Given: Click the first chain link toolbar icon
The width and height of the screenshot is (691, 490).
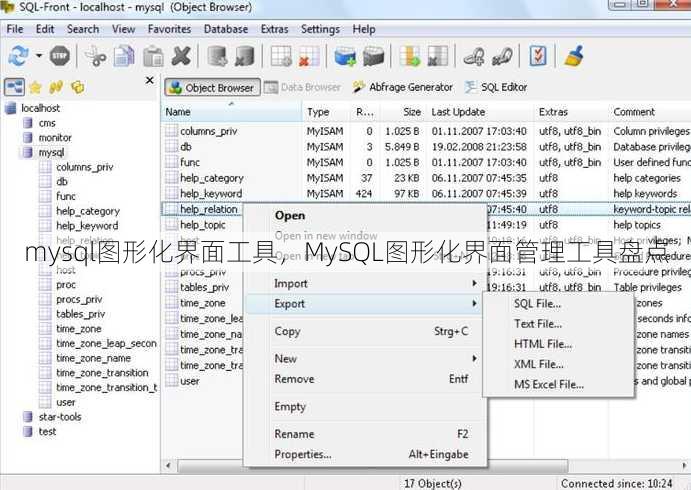Looking at the screenshot, I should 474,56.
